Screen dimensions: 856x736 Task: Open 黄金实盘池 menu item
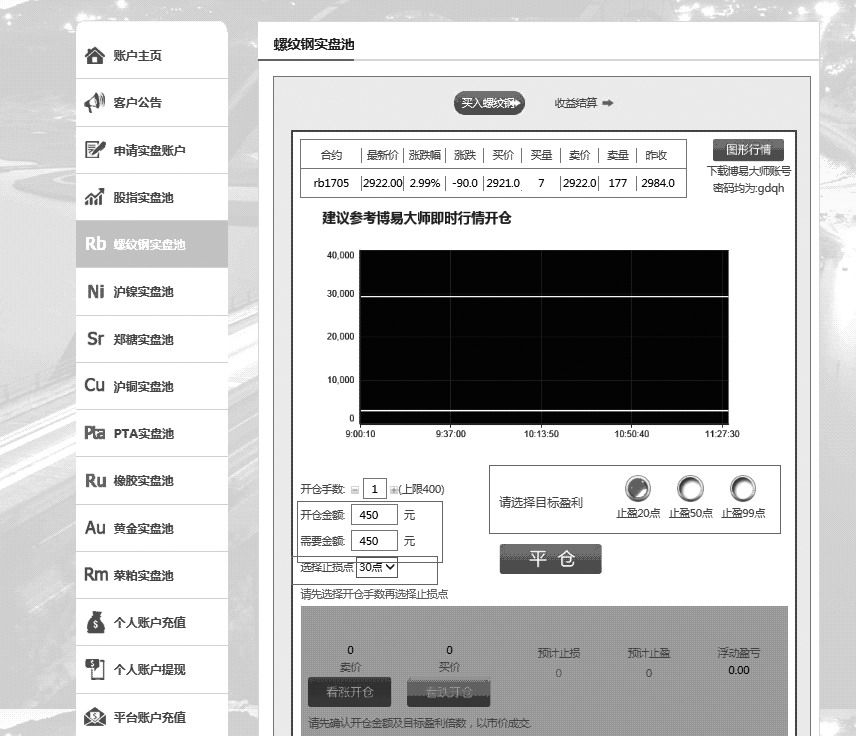(x=152, y=528)
